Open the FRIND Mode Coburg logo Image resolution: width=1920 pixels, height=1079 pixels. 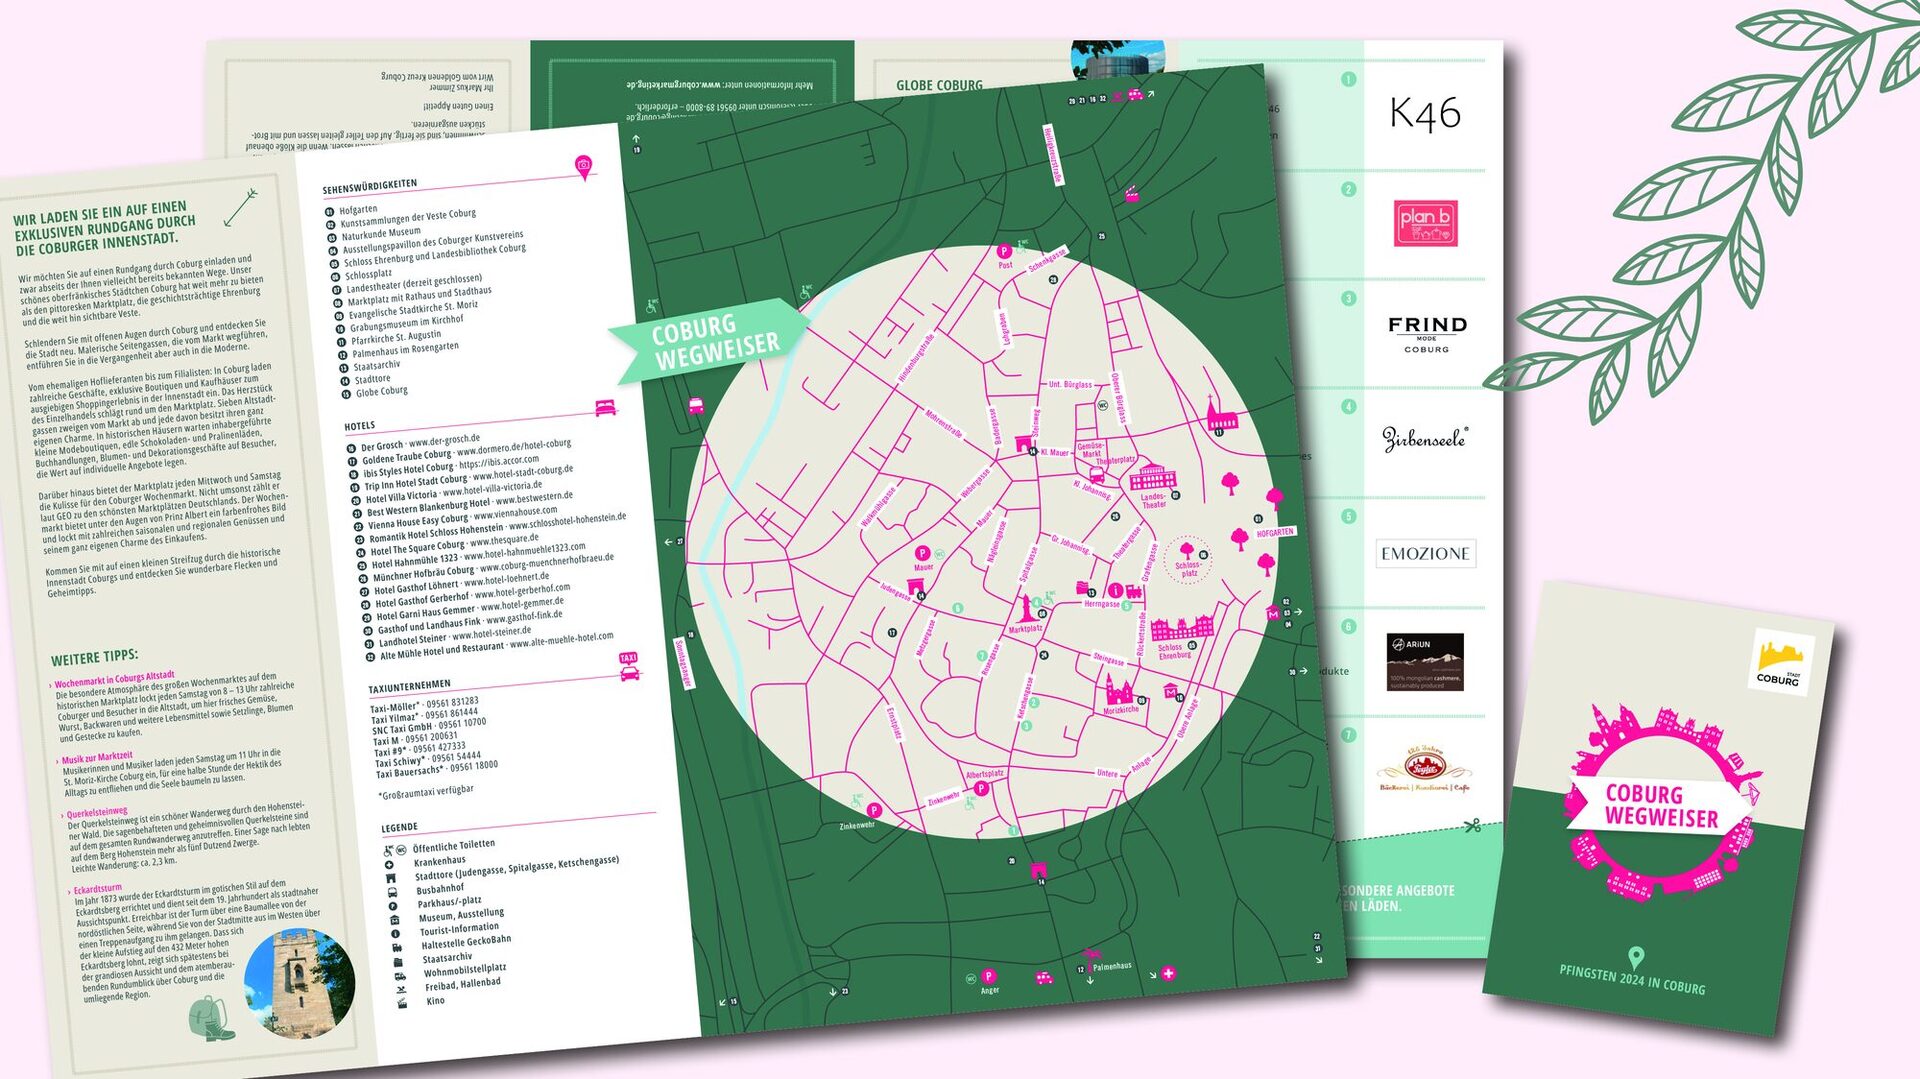(1427, 333)
